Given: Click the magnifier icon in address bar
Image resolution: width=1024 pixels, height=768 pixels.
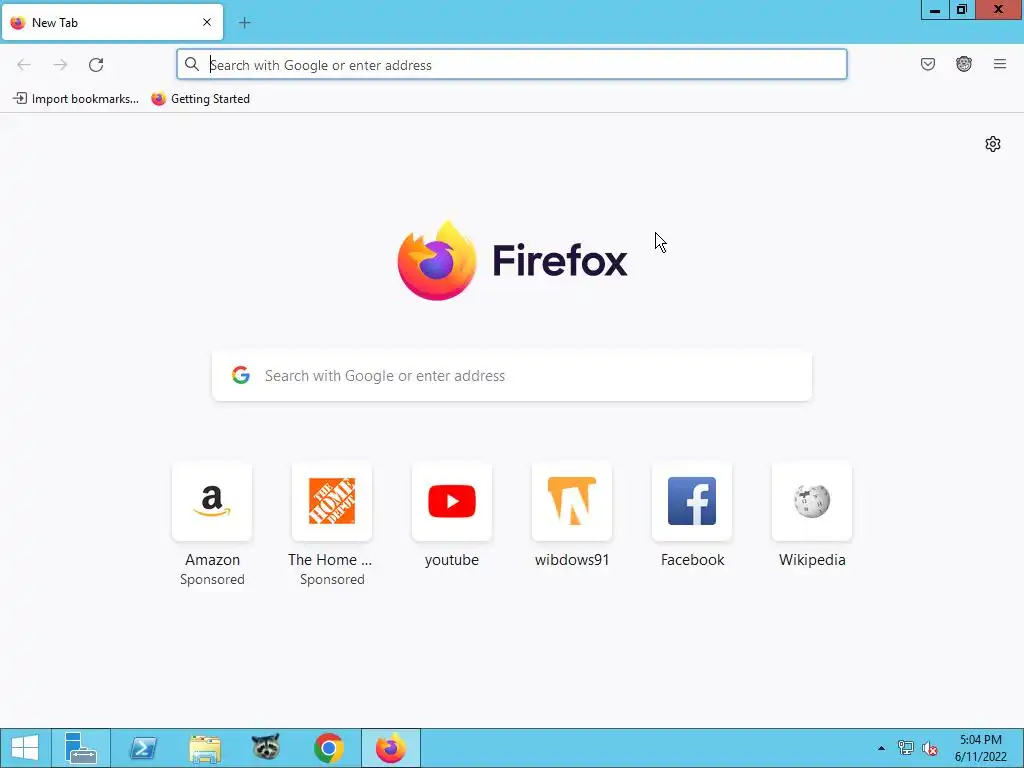Looking at the screenshot, I should (191, 64).
